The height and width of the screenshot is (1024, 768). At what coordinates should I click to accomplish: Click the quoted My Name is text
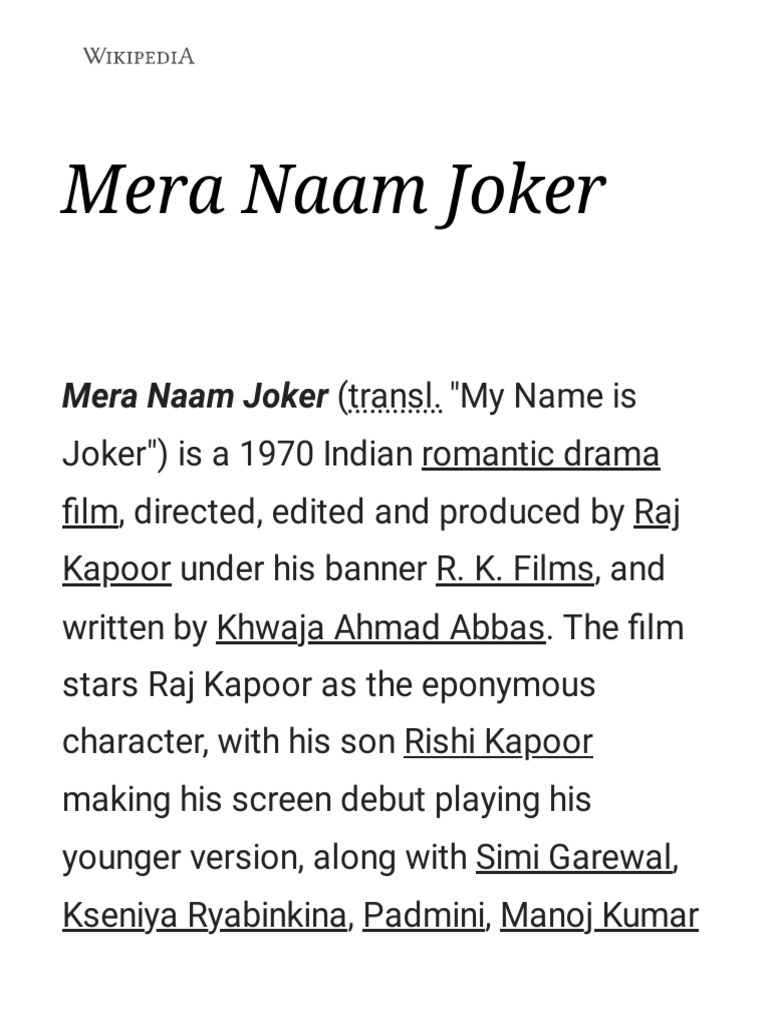pos(544,397)
